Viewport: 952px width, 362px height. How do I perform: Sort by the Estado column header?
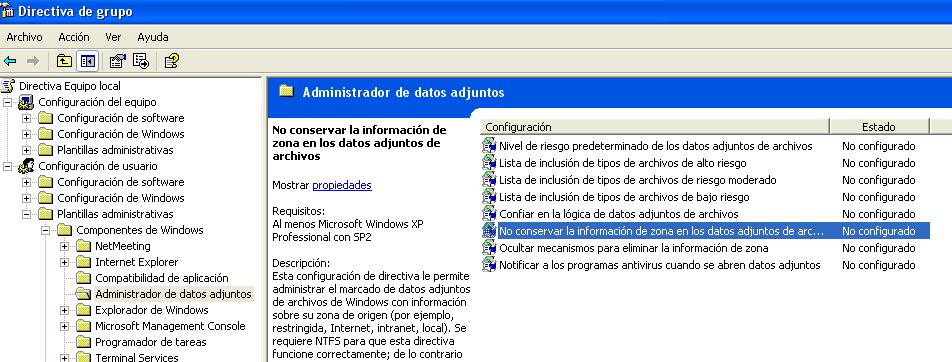pos(879,127)
